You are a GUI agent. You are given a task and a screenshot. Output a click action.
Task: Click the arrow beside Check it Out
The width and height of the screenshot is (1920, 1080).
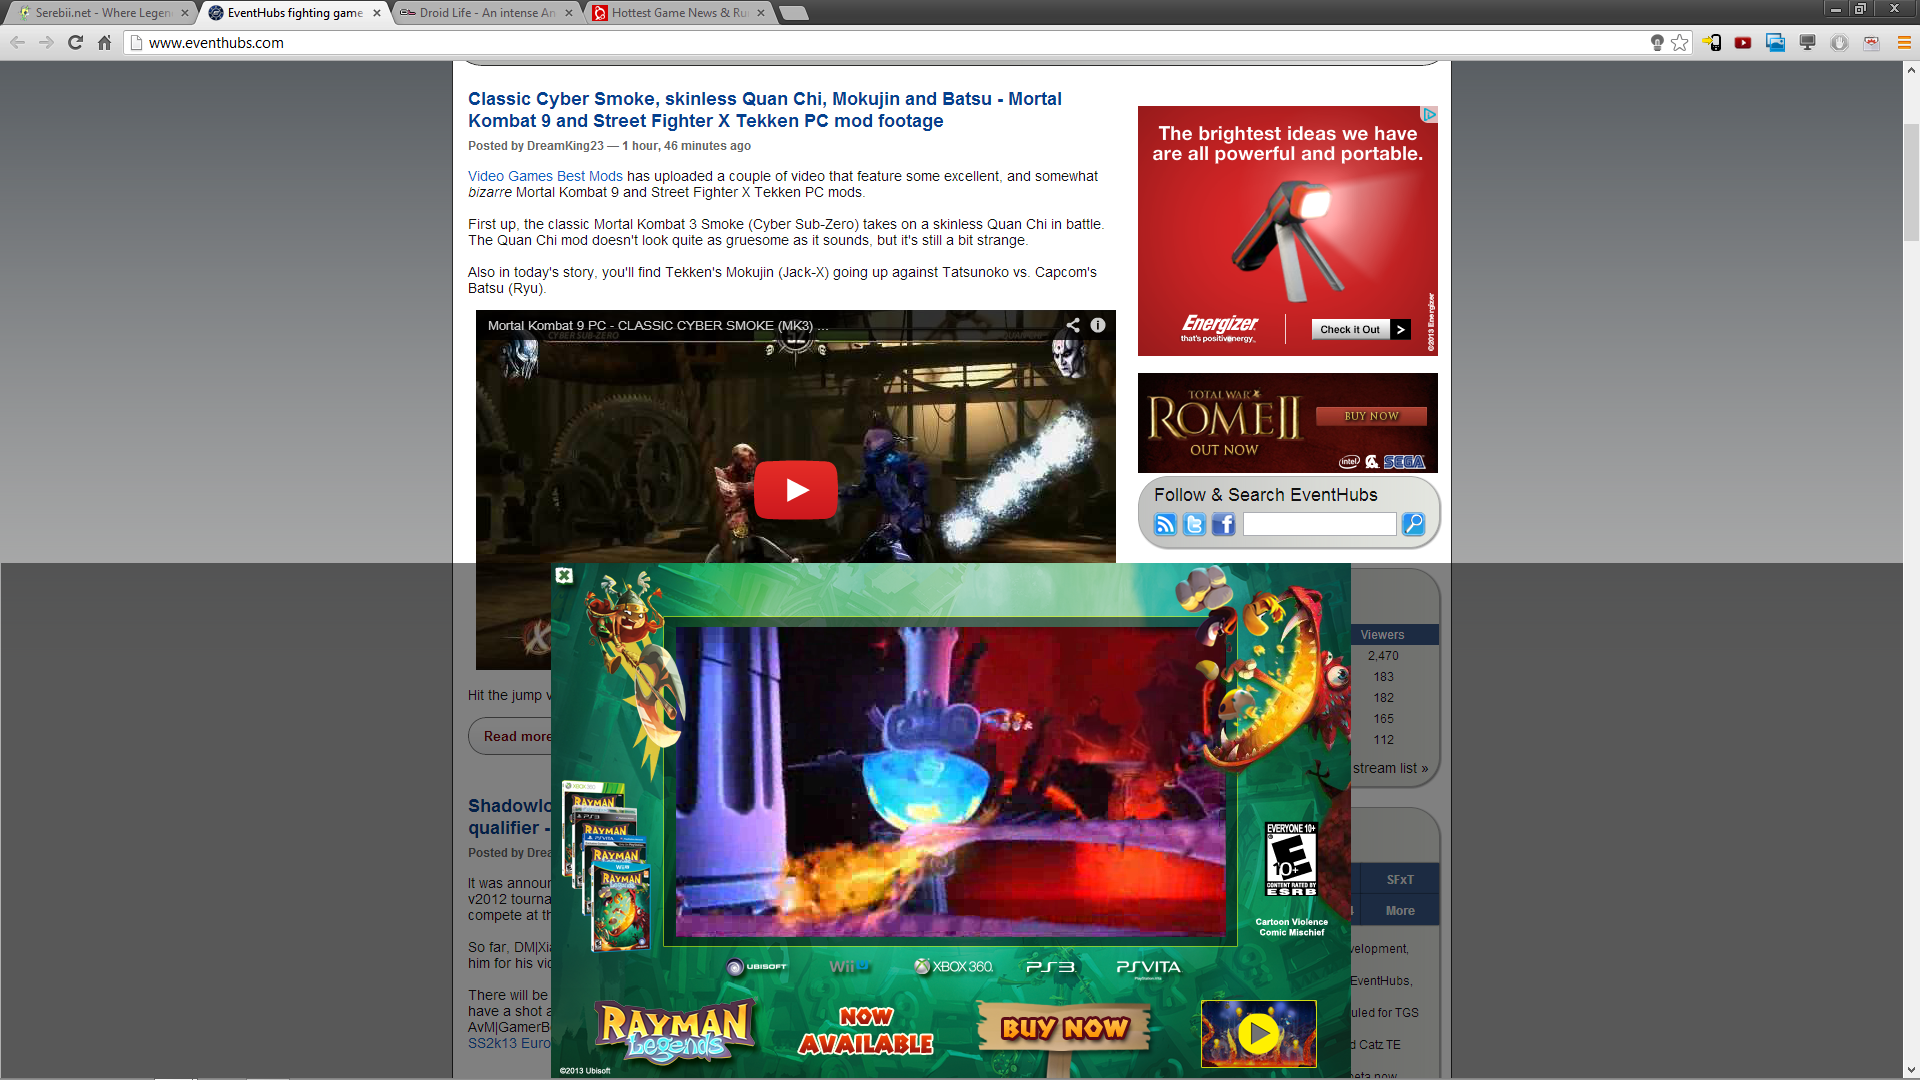click(x=1400, y=329)
